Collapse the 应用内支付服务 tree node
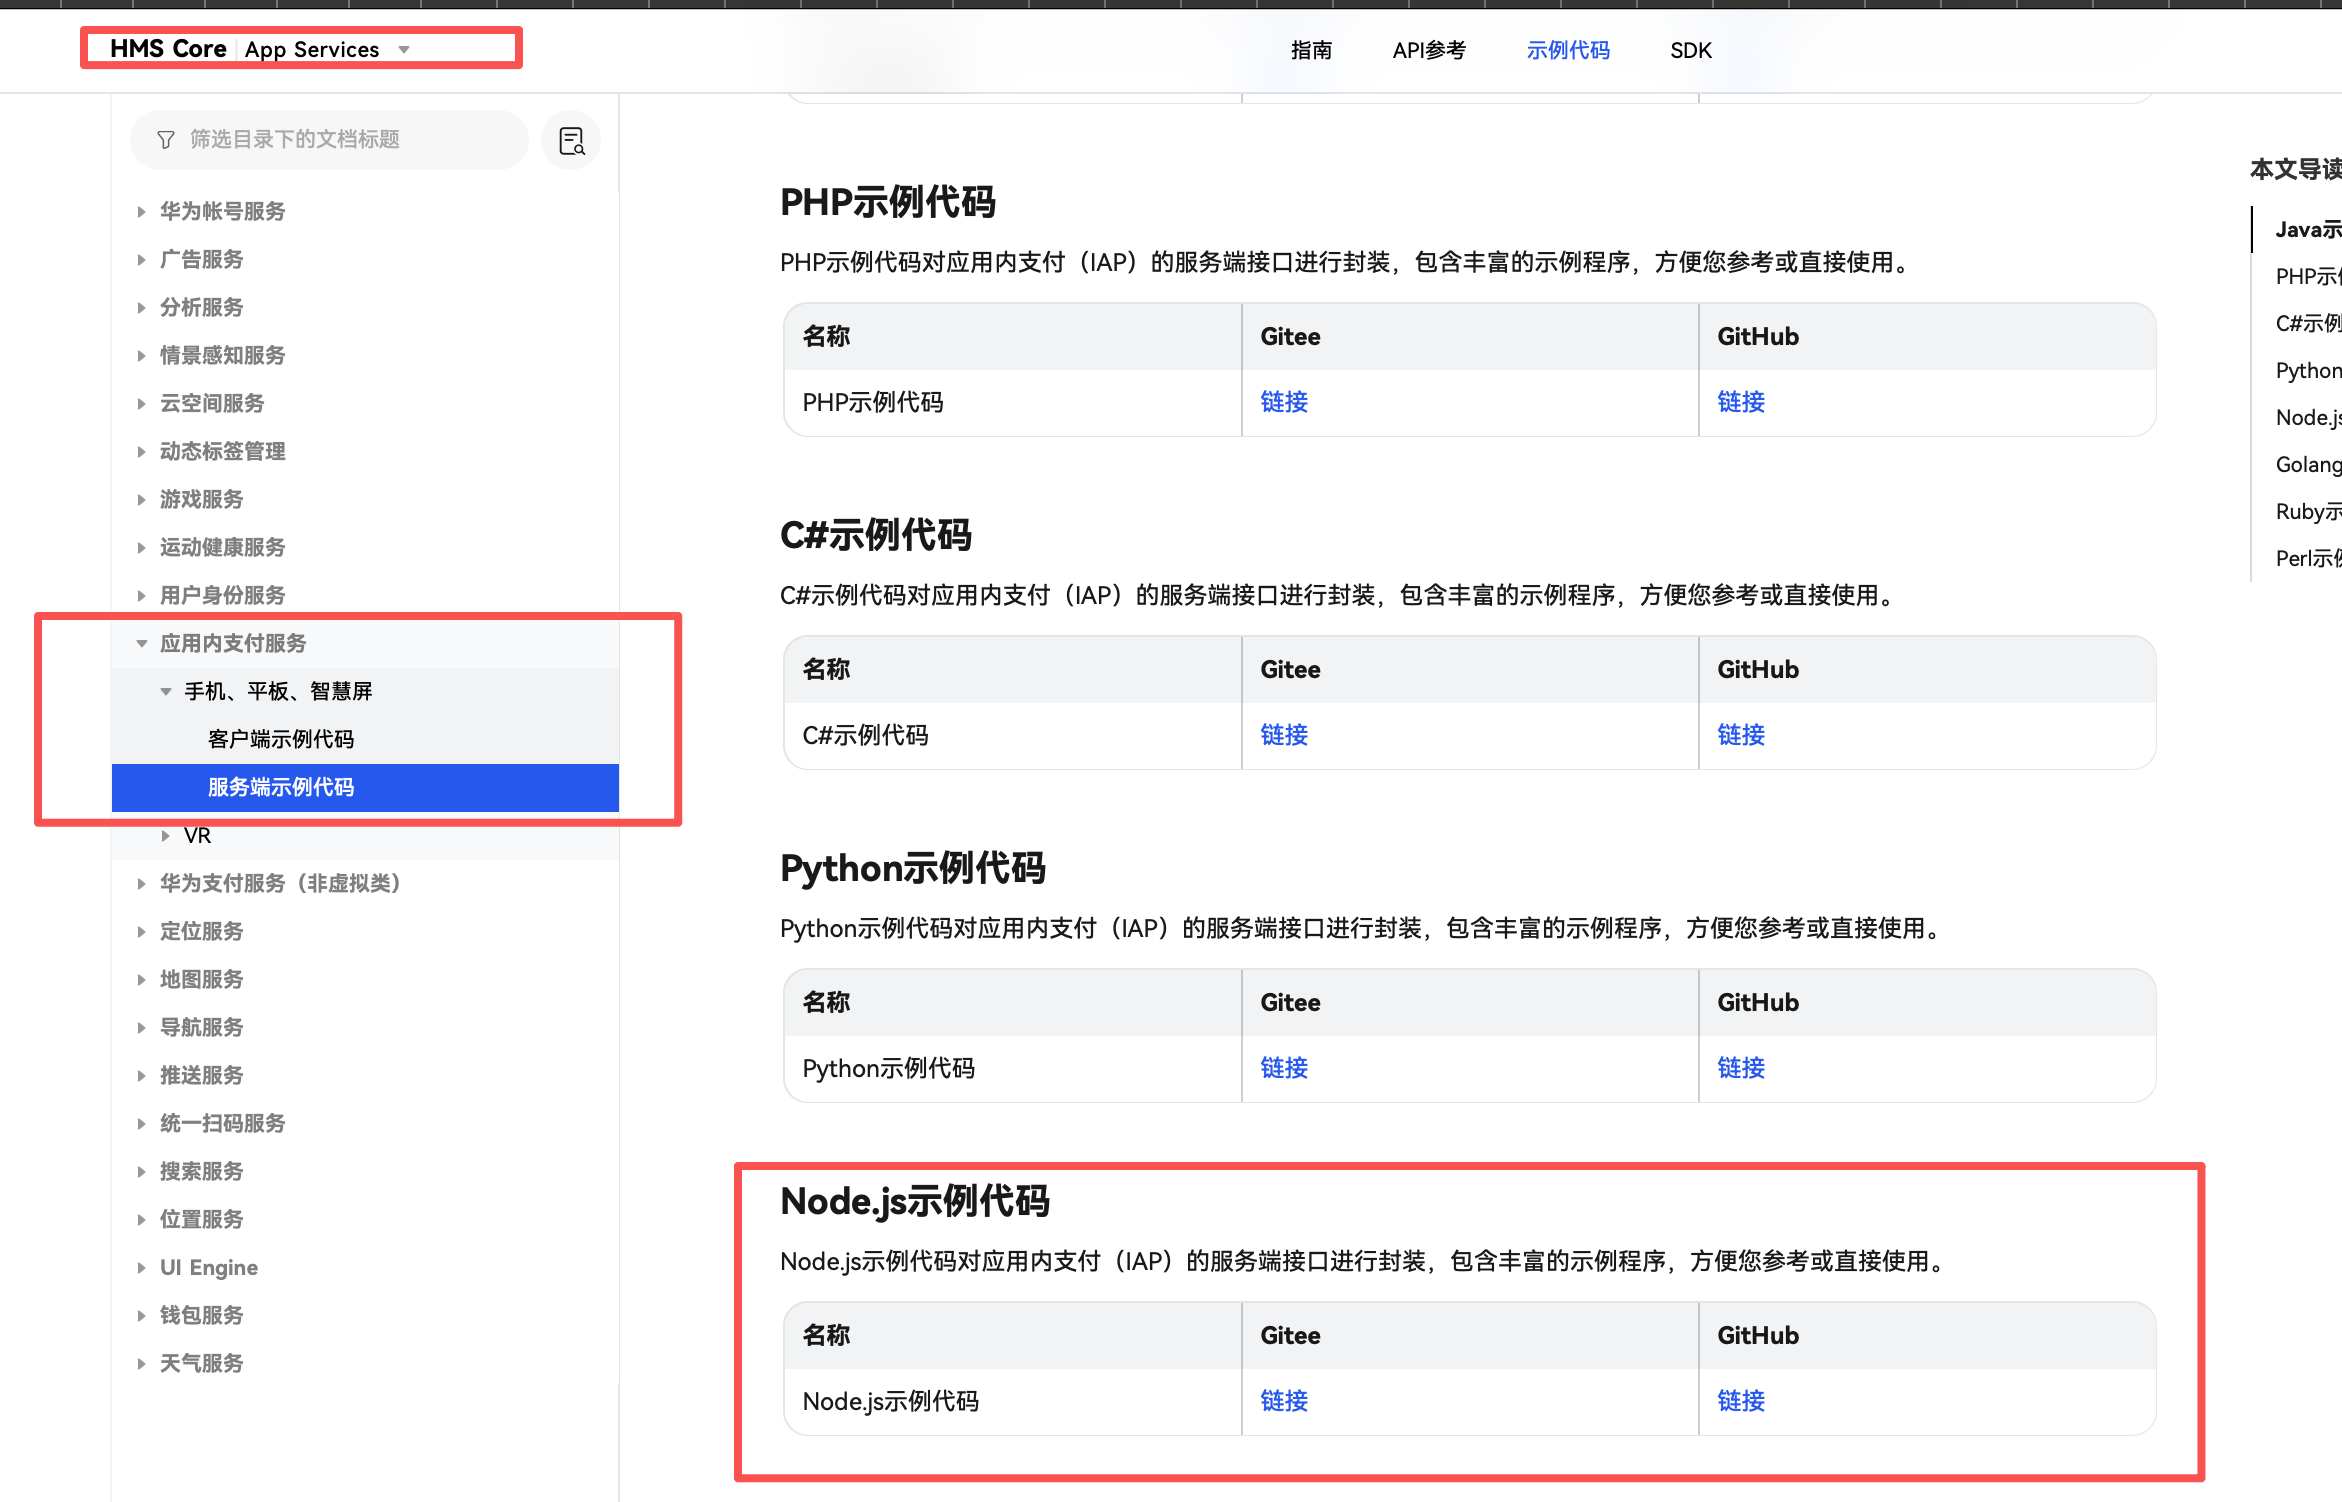 pos(141,644)
